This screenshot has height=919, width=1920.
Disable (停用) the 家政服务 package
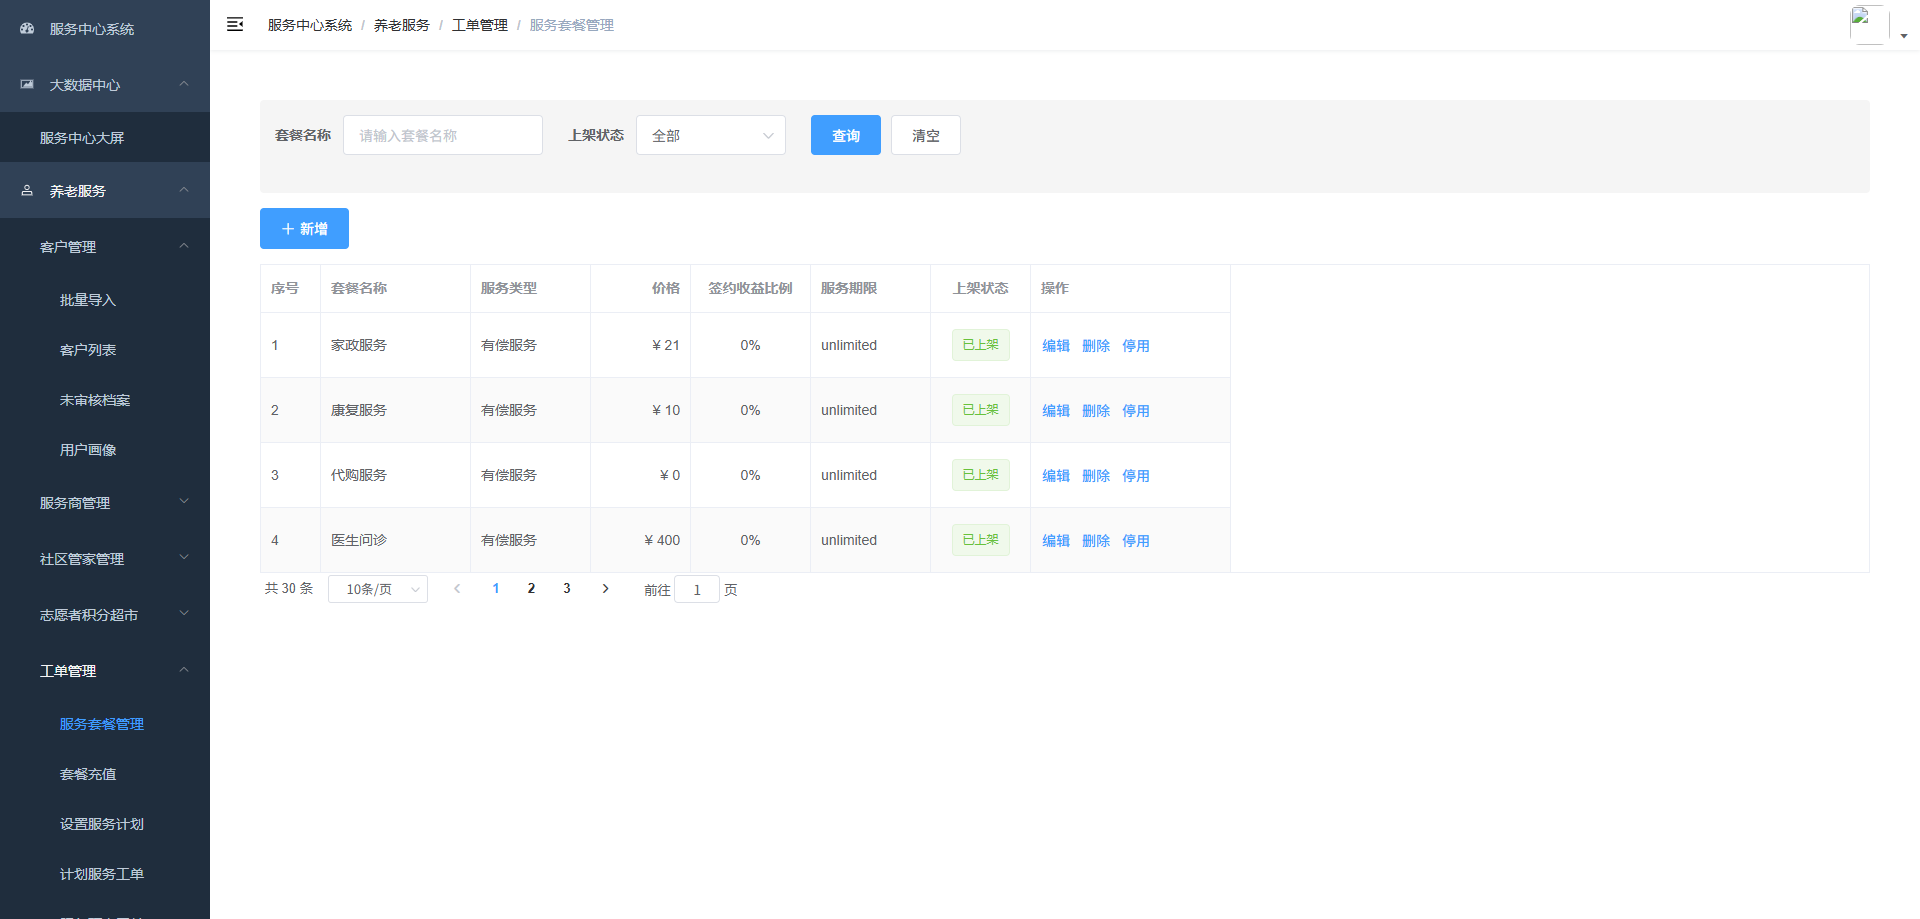[x=1136, y=345]
